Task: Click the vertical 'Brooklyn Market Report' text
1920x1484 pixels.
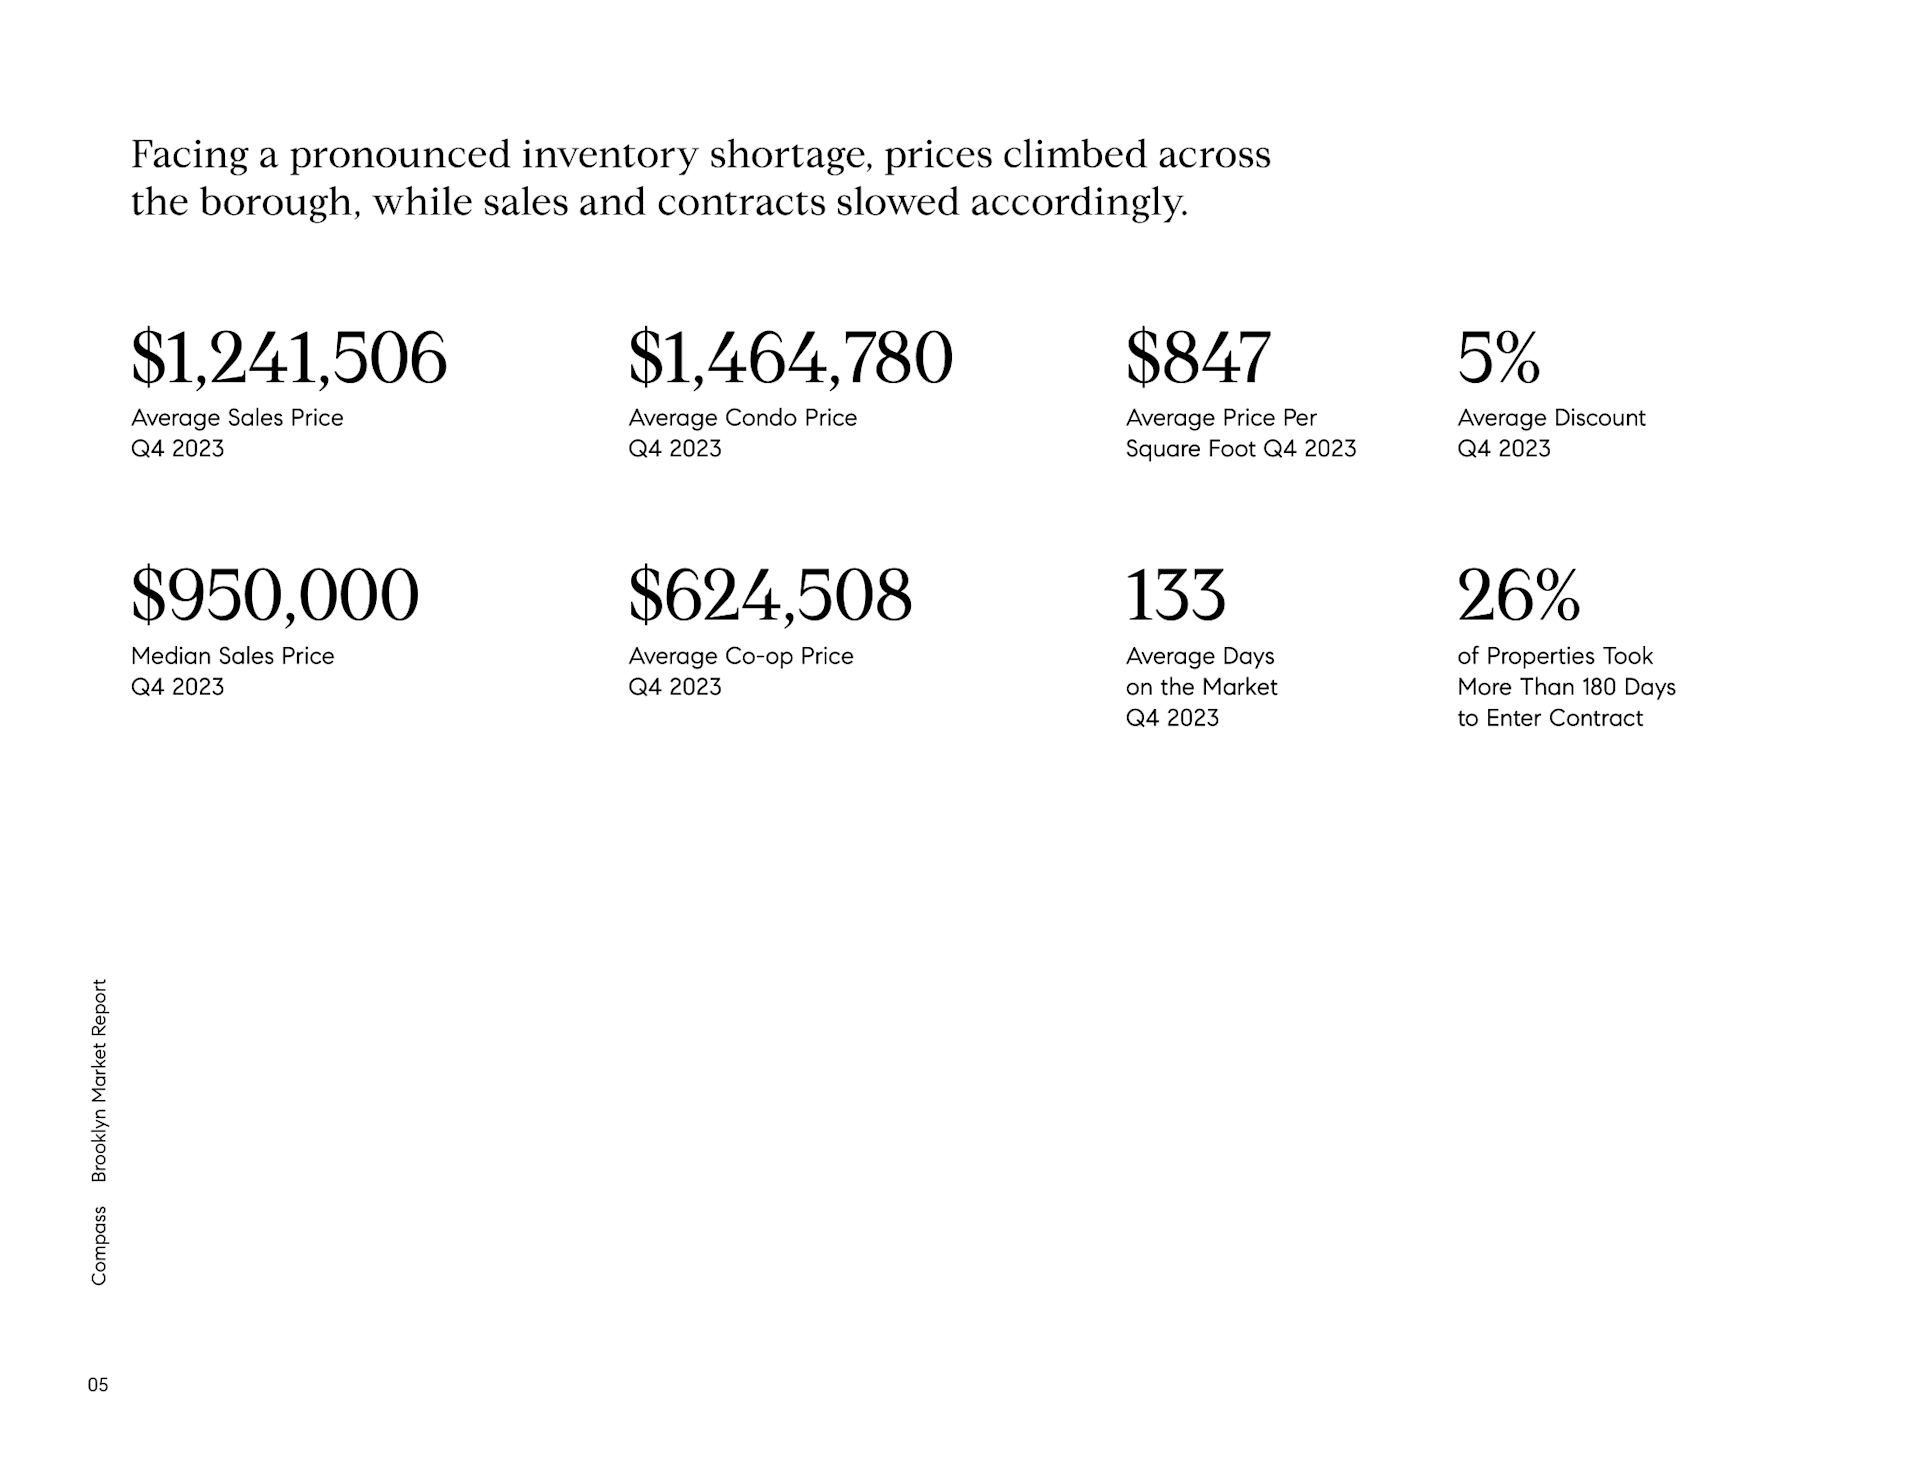Action: (98, 1081)
